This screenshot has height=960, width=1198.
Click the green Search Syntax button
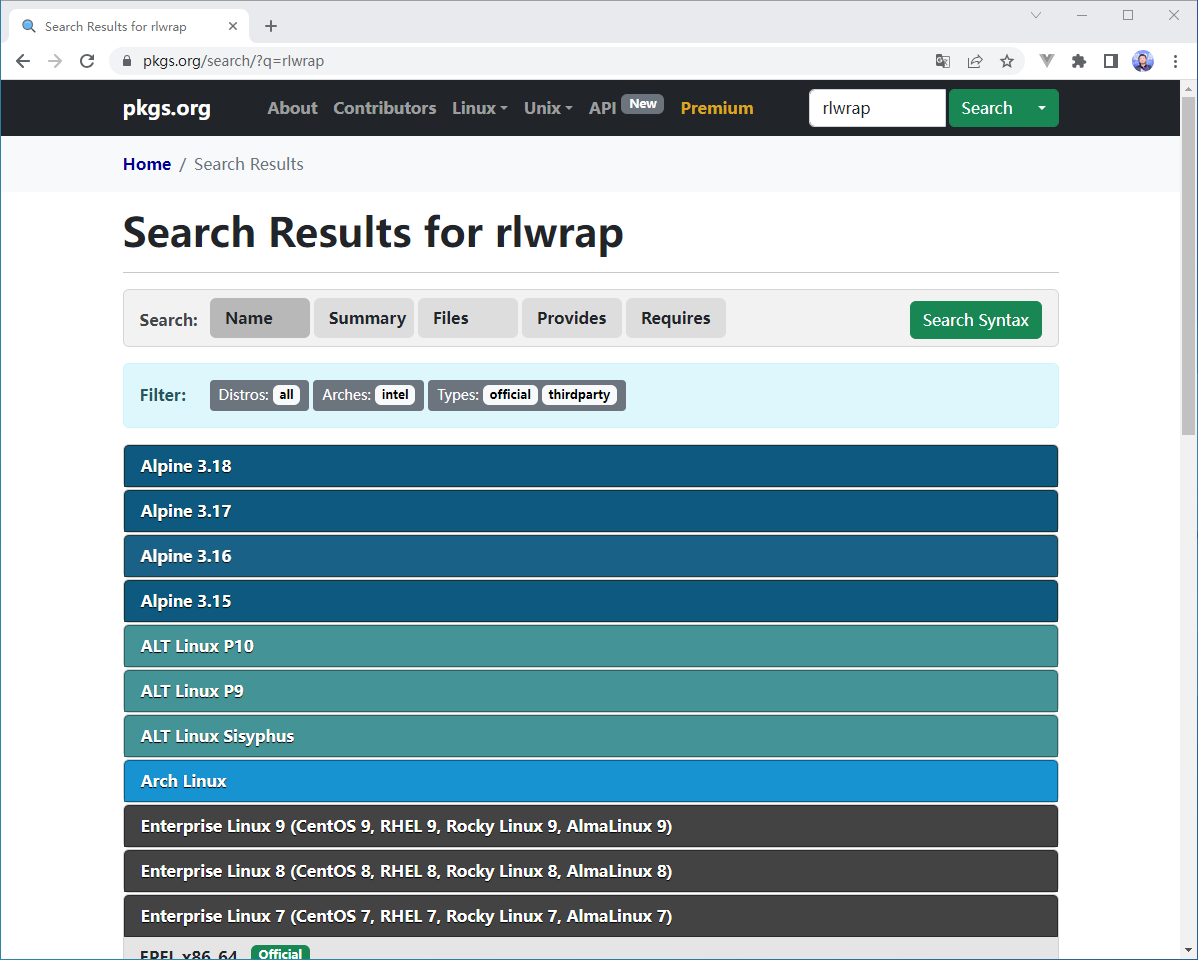(975, 320)
